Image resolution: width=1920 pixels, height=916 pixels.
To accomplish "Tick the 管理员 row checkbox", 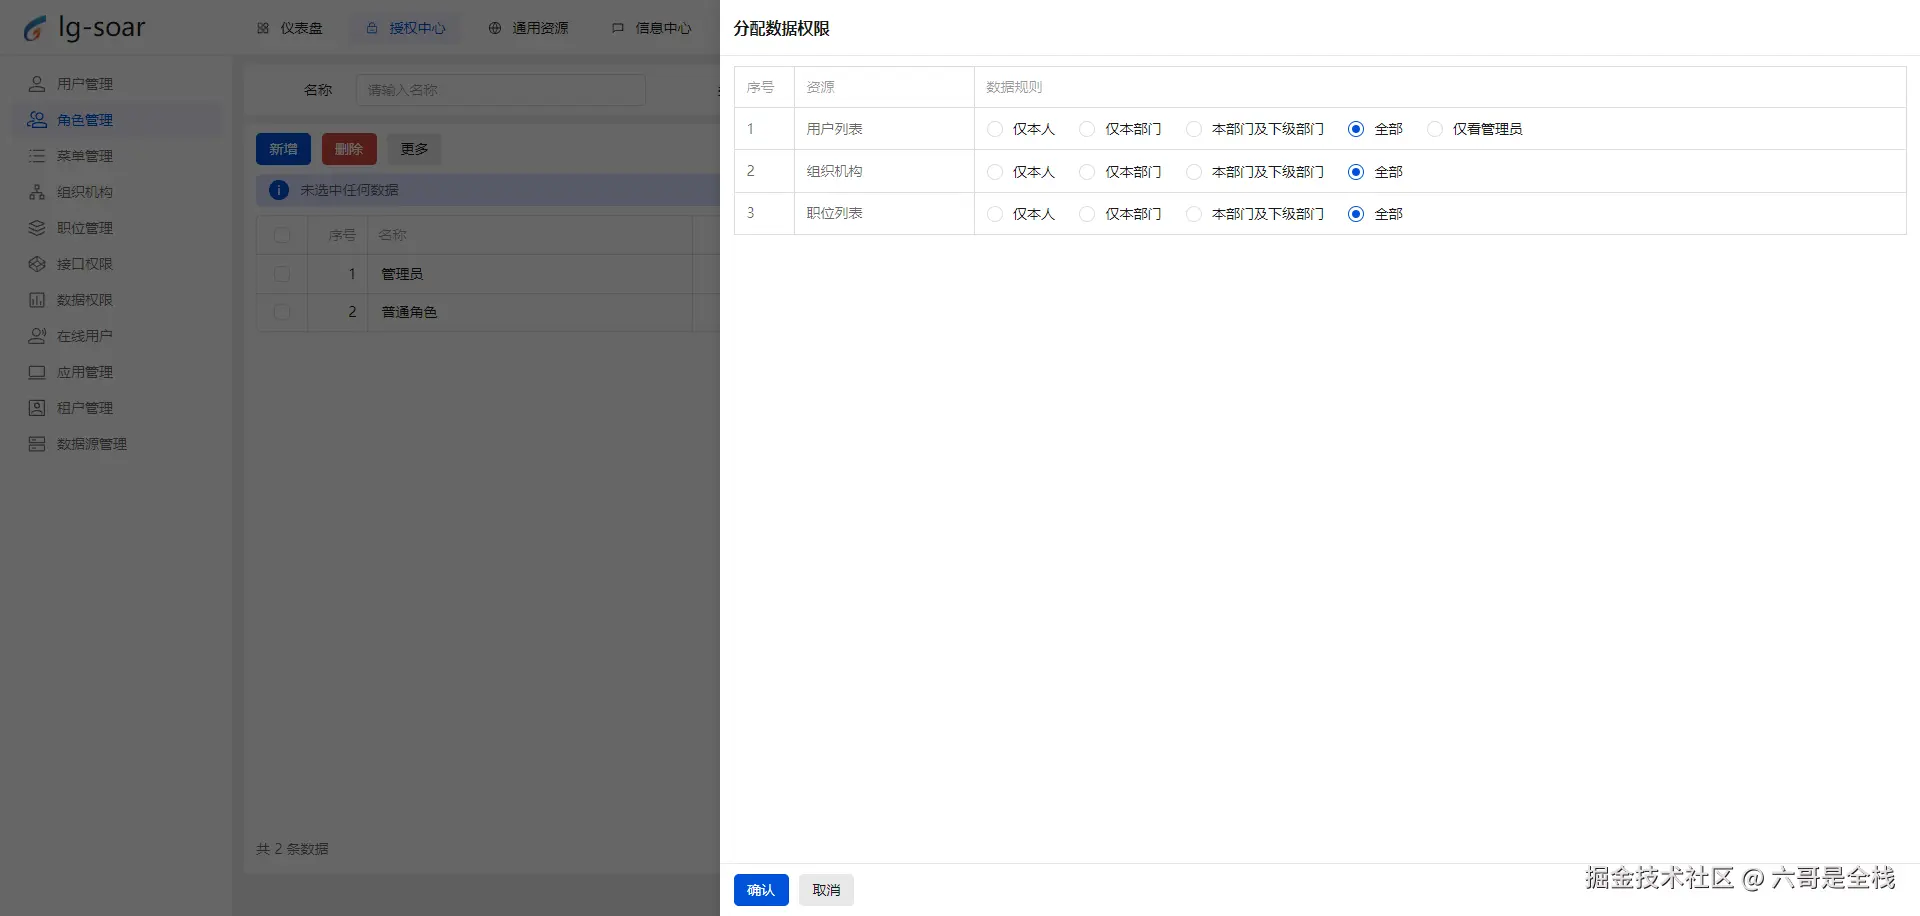I will click(x=282, y=274).
